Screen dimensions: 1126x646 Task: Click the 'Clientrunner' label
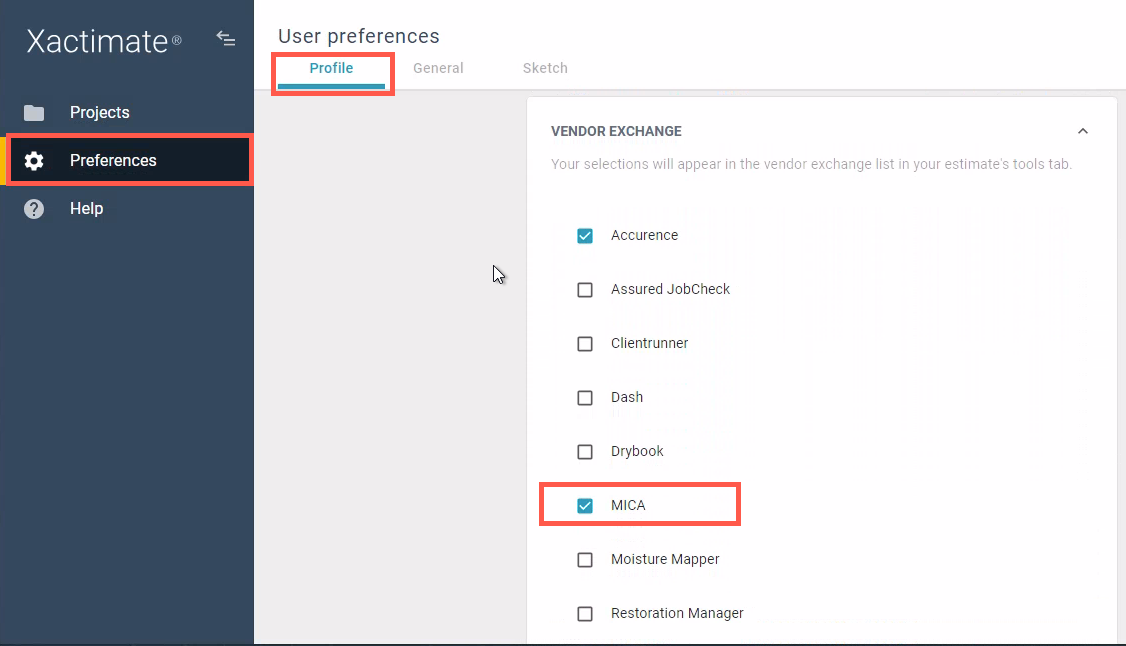649,343
